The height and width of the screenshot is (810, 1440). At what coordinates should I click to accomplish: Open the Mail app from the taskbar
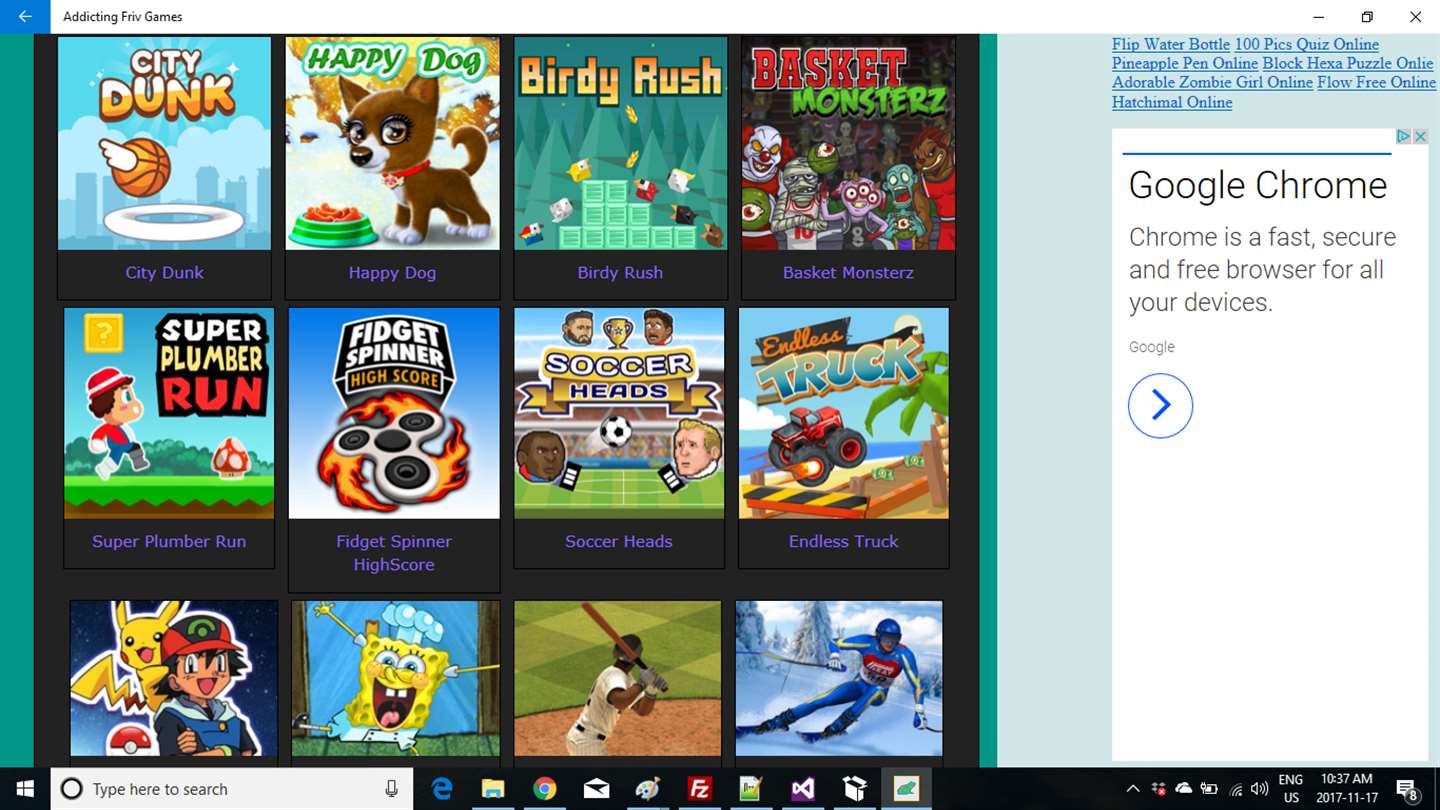coord(596,789)
